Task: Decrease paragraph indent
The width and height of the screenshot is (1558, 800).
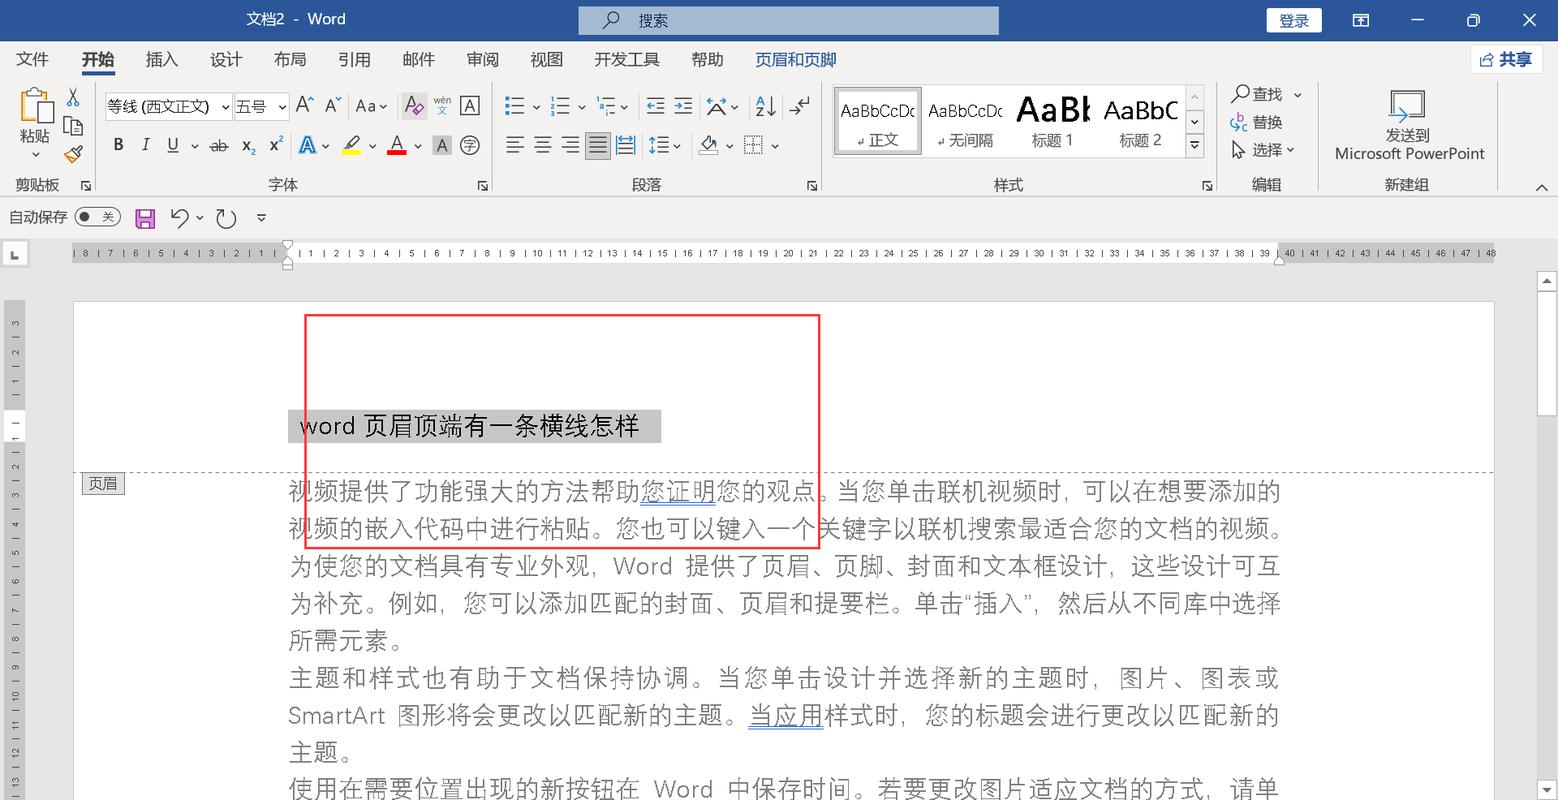Action: [655, 105]
